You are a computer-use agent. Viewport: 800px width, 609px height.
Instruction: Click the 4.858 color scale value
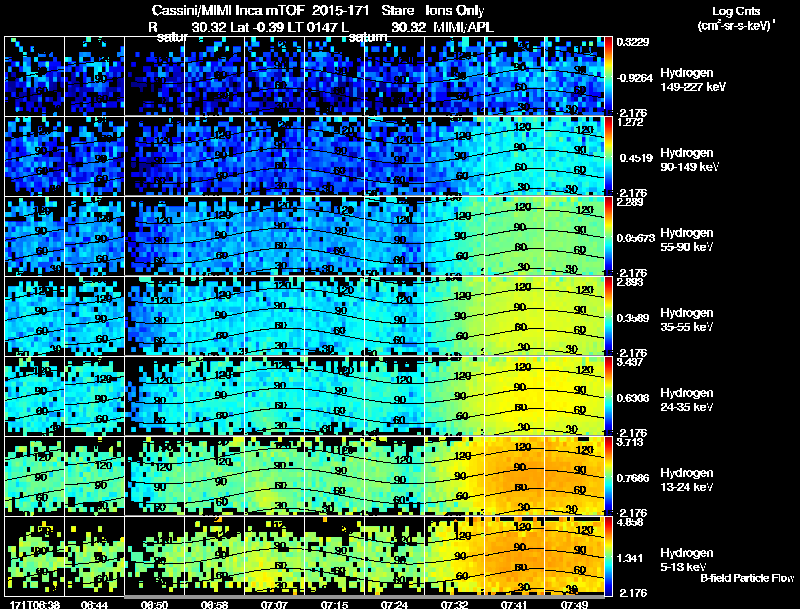point(630,522)
